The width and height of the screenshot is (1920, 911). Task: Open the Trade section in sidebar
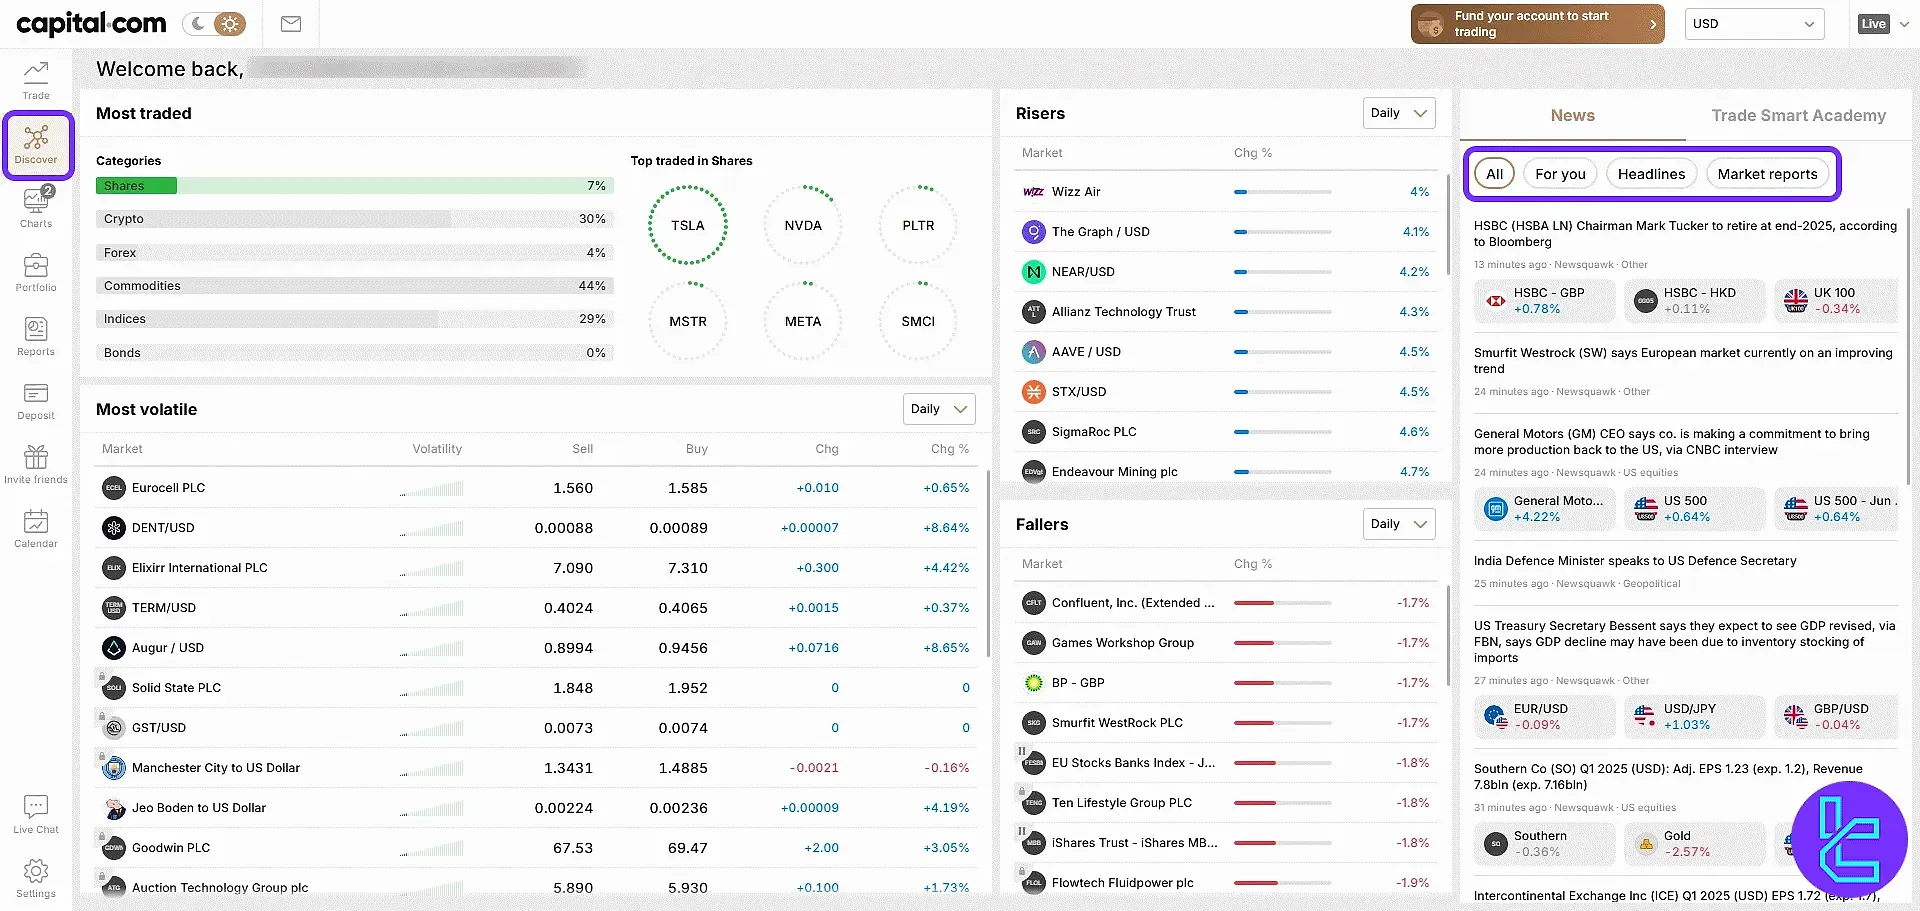click(36, 80)
